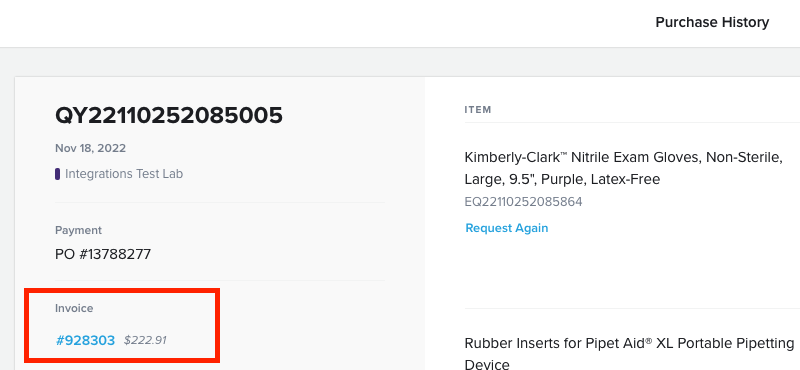Click the ITEM column header

(478, 110)
